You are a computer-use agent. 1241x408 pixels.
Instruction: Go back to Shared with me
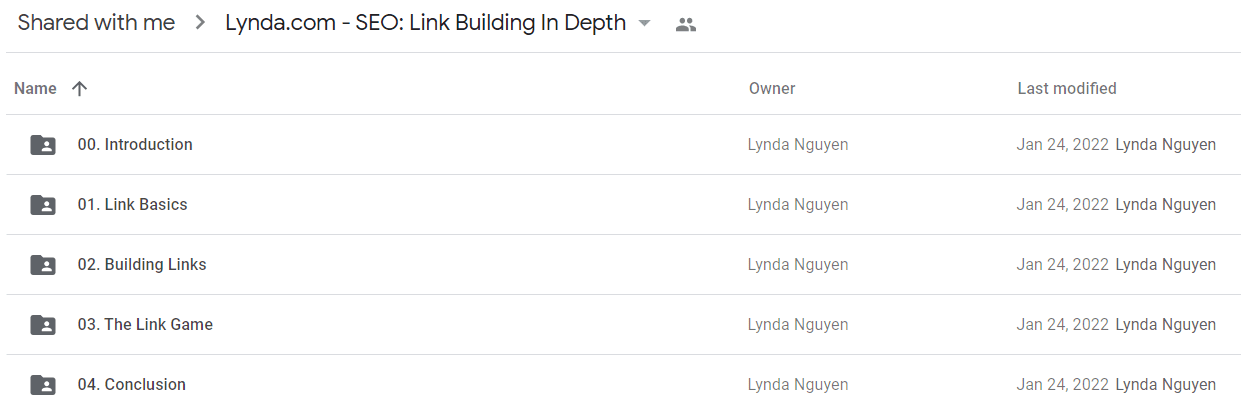tap(96, 23)
